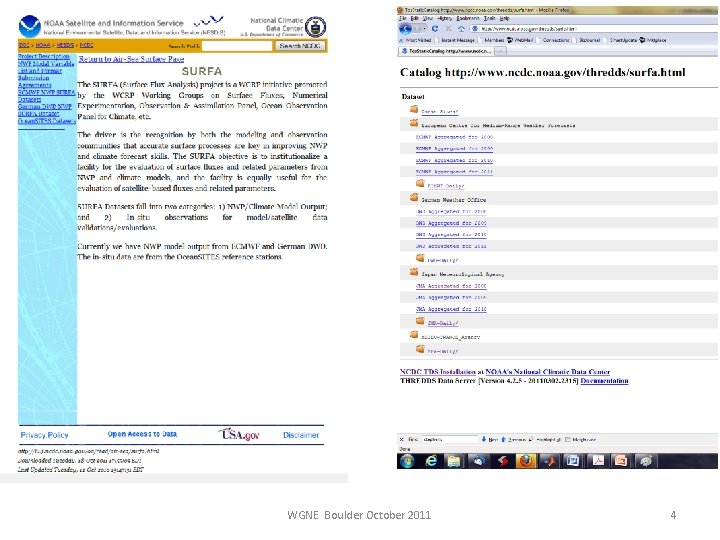
Task: Open Firefox Bookmarks menu
Action: click(468, 18)
